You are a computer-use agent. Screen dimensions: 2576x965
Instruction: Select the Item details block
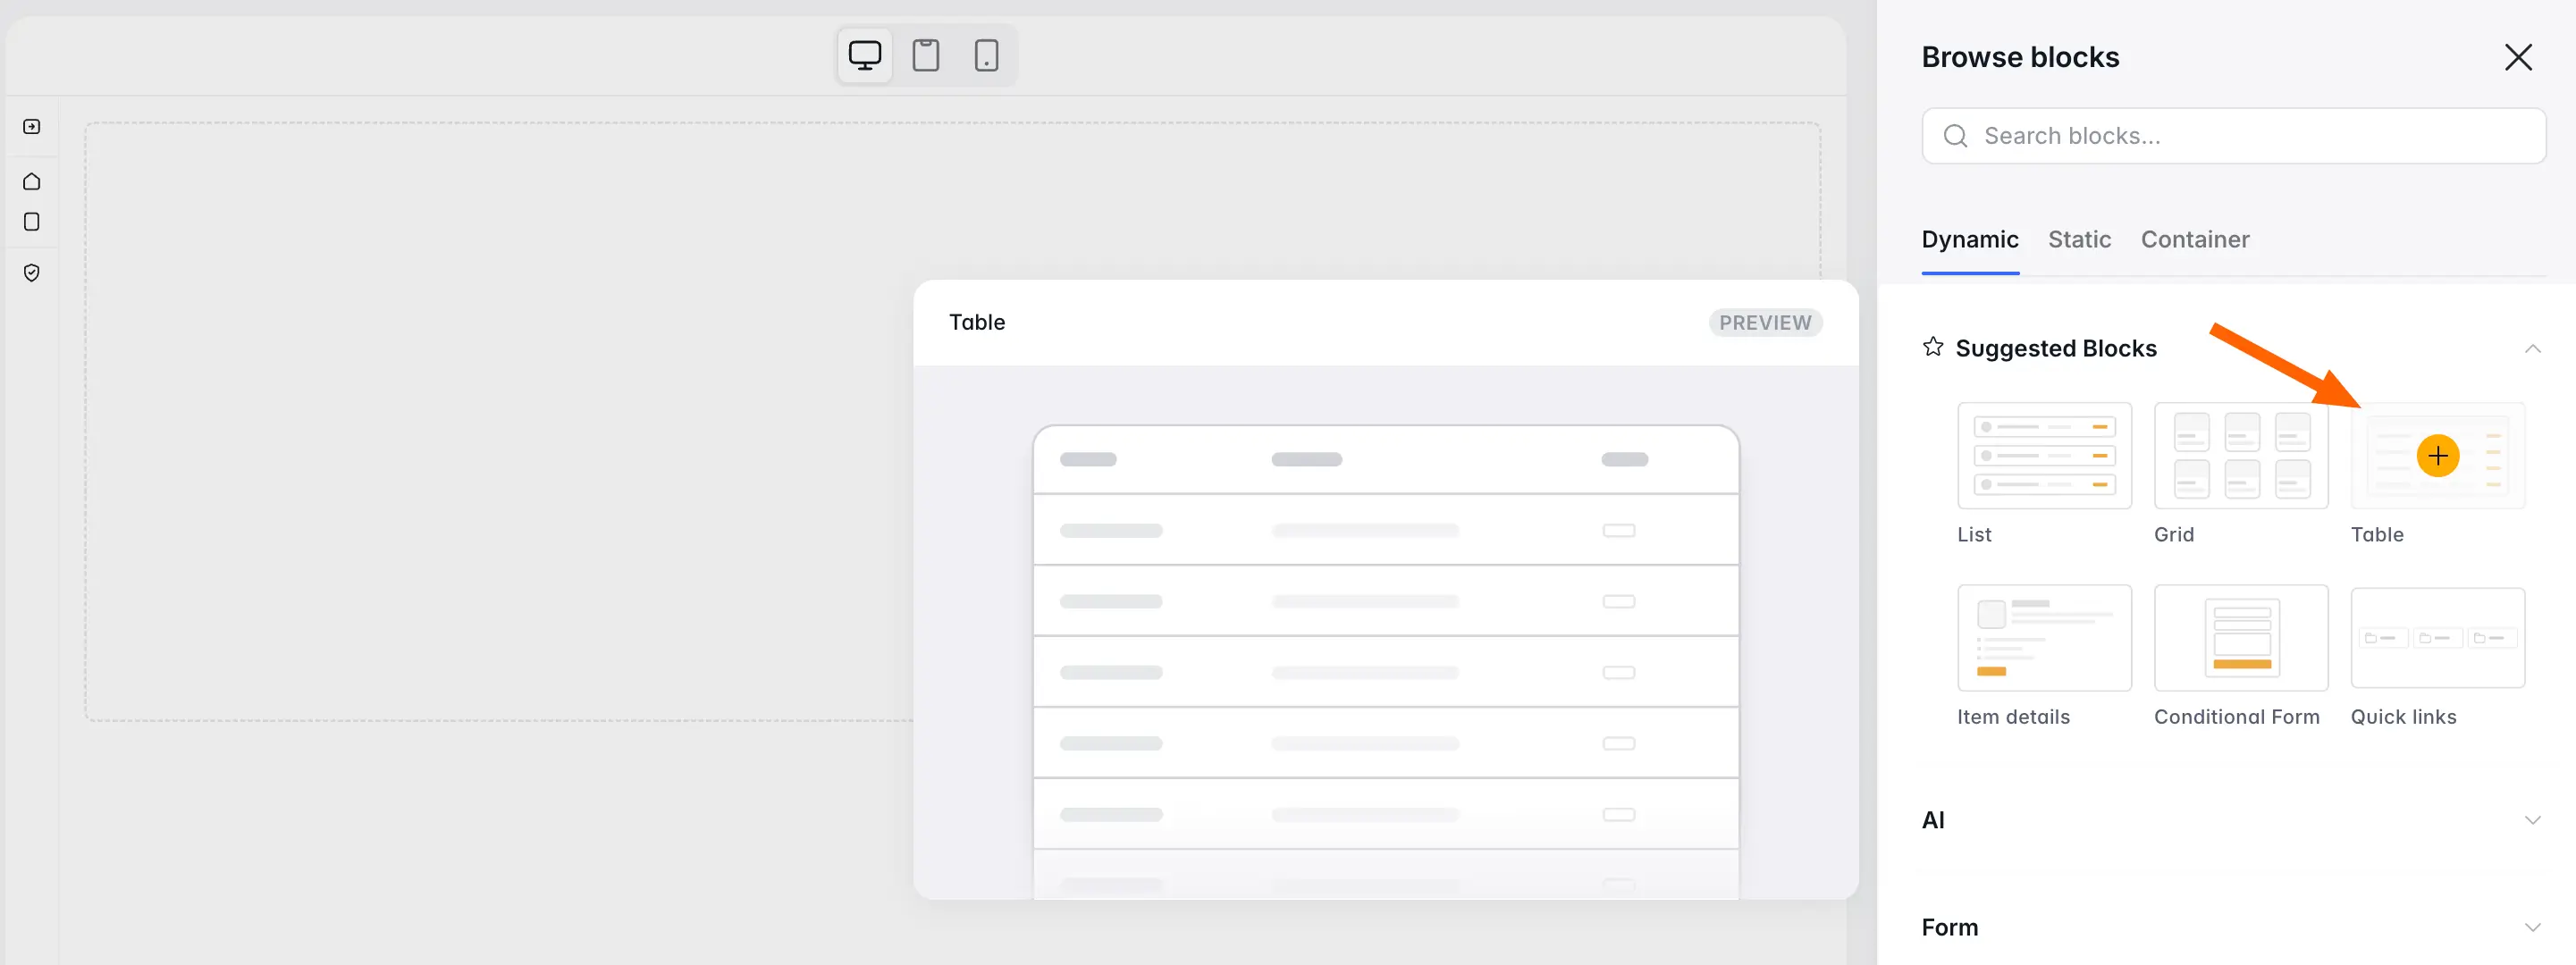pos(2043,638)
